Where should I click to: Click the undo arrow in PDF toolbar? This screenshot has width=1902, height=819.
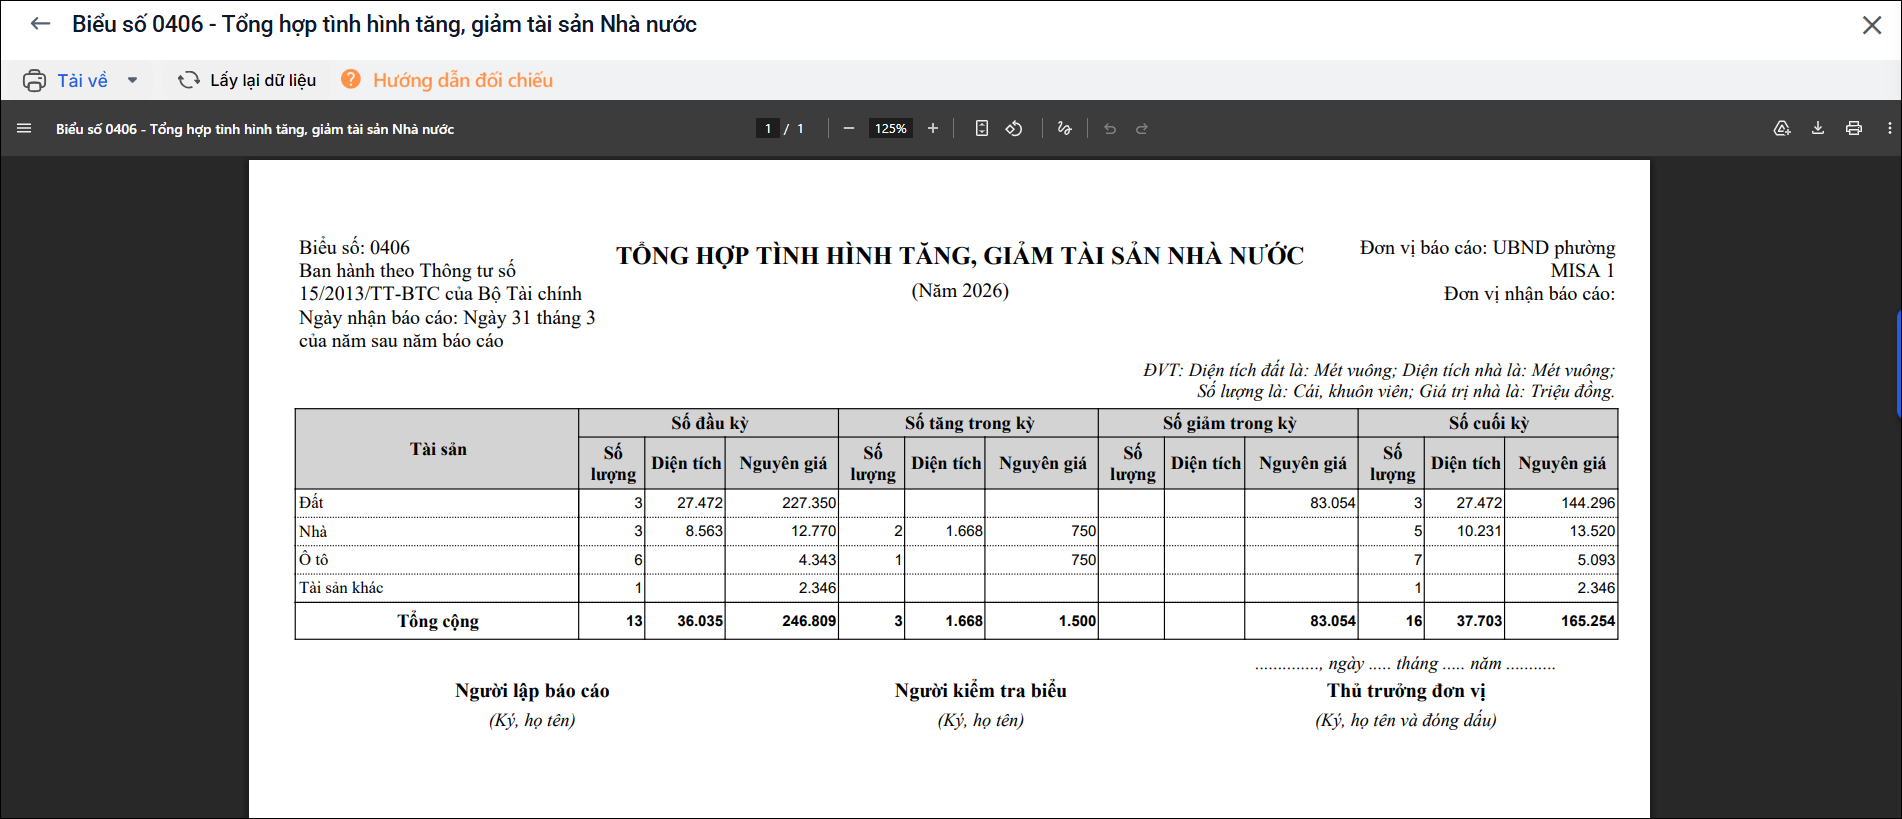pos(1110,128)
